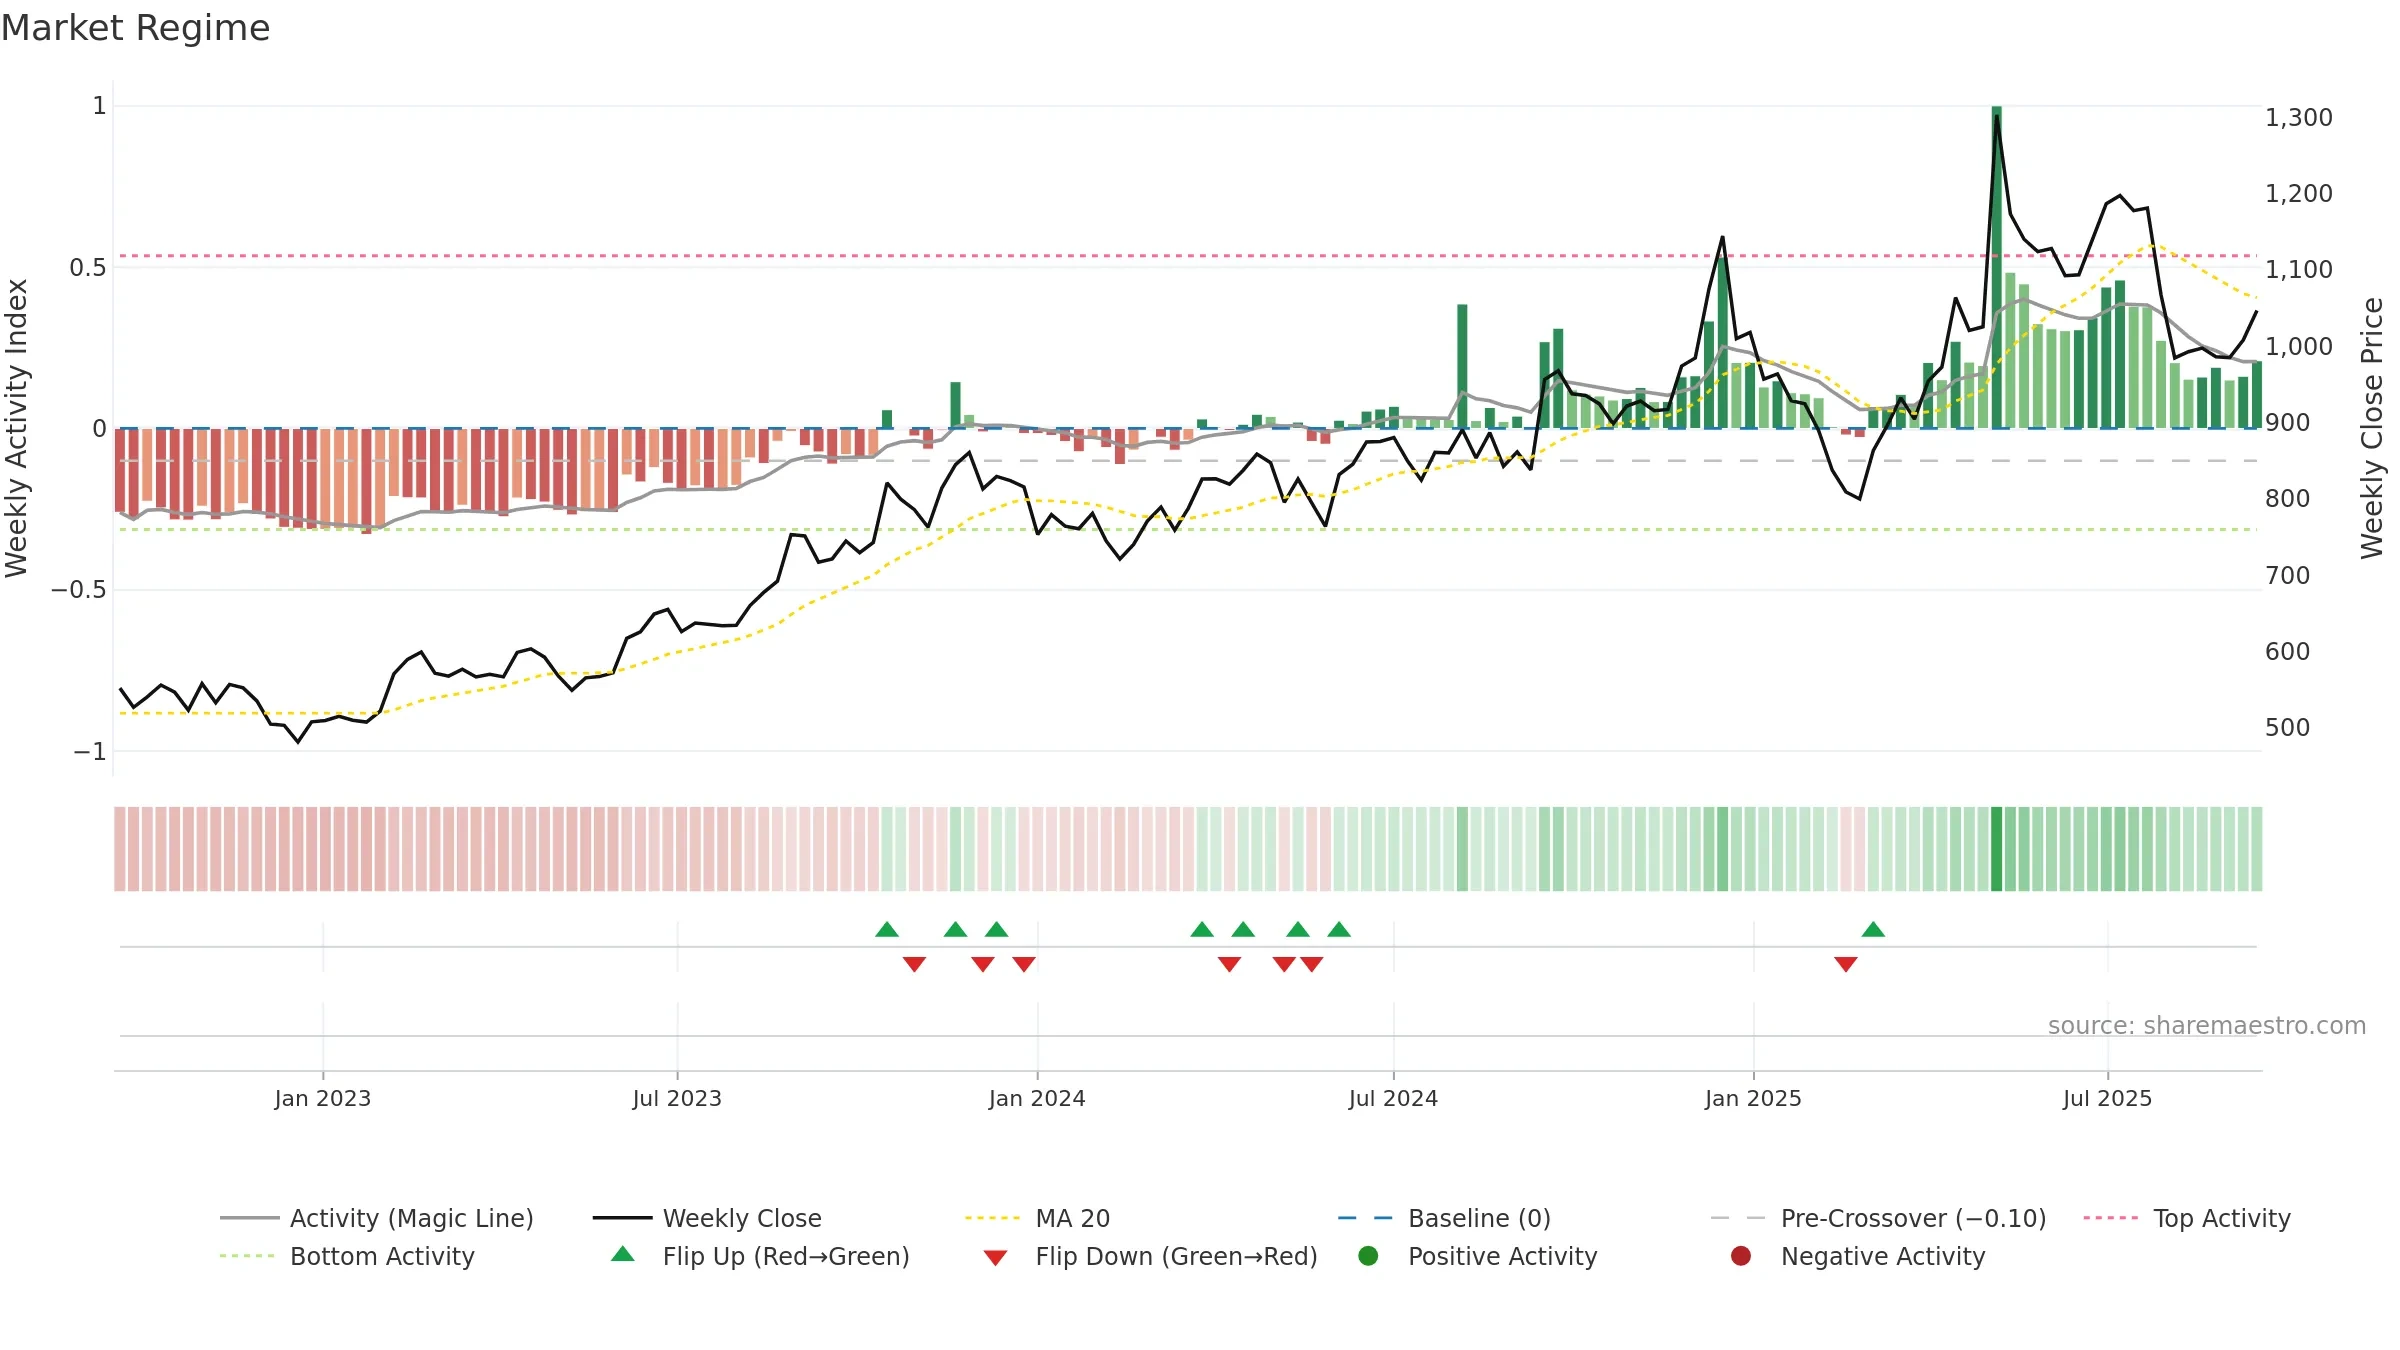Screen dimensions: 2400x1350
Task: Click the Jan 2023 x-axis label
Action: 322,1099
